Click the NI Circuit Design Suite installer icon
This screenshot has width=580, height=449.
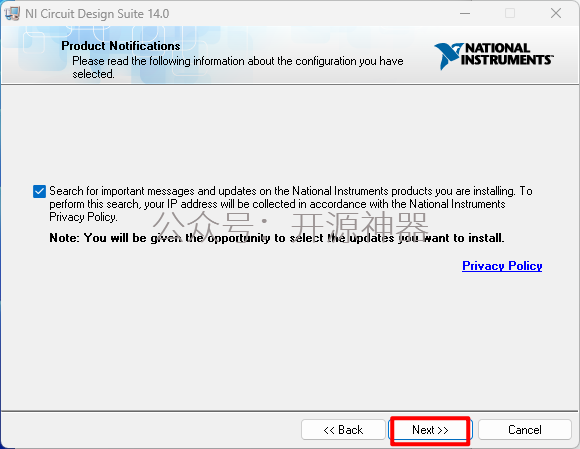coord(12,14)
